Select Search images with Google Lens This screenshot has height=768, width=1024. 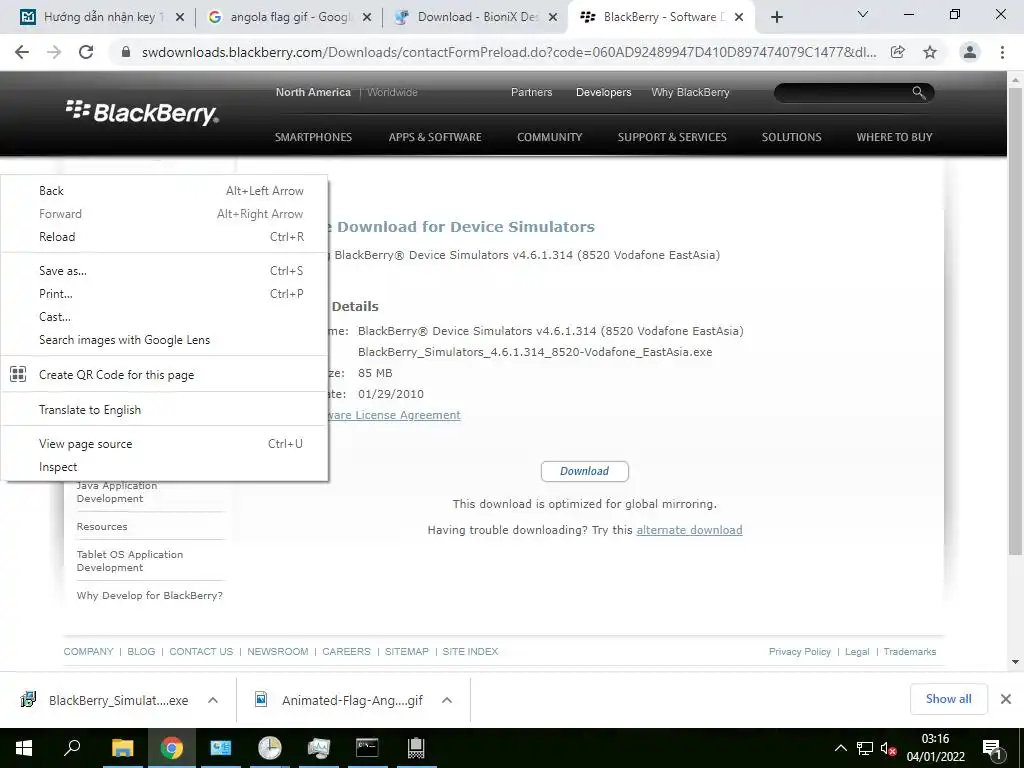(x=164, y=340)
